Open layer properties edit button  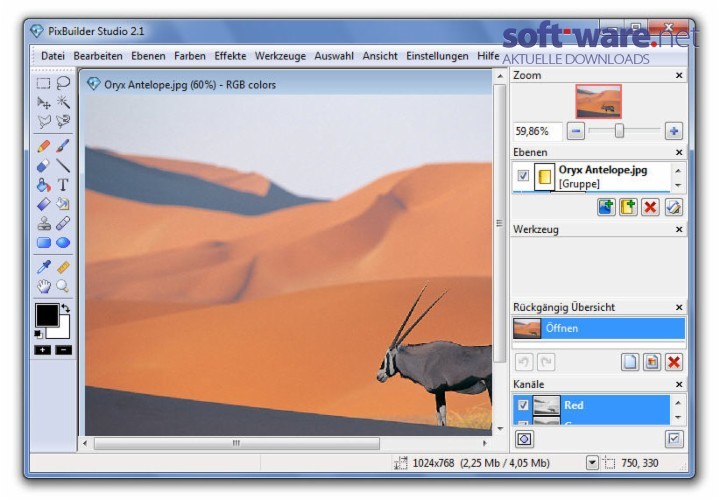tap(673, 207)
